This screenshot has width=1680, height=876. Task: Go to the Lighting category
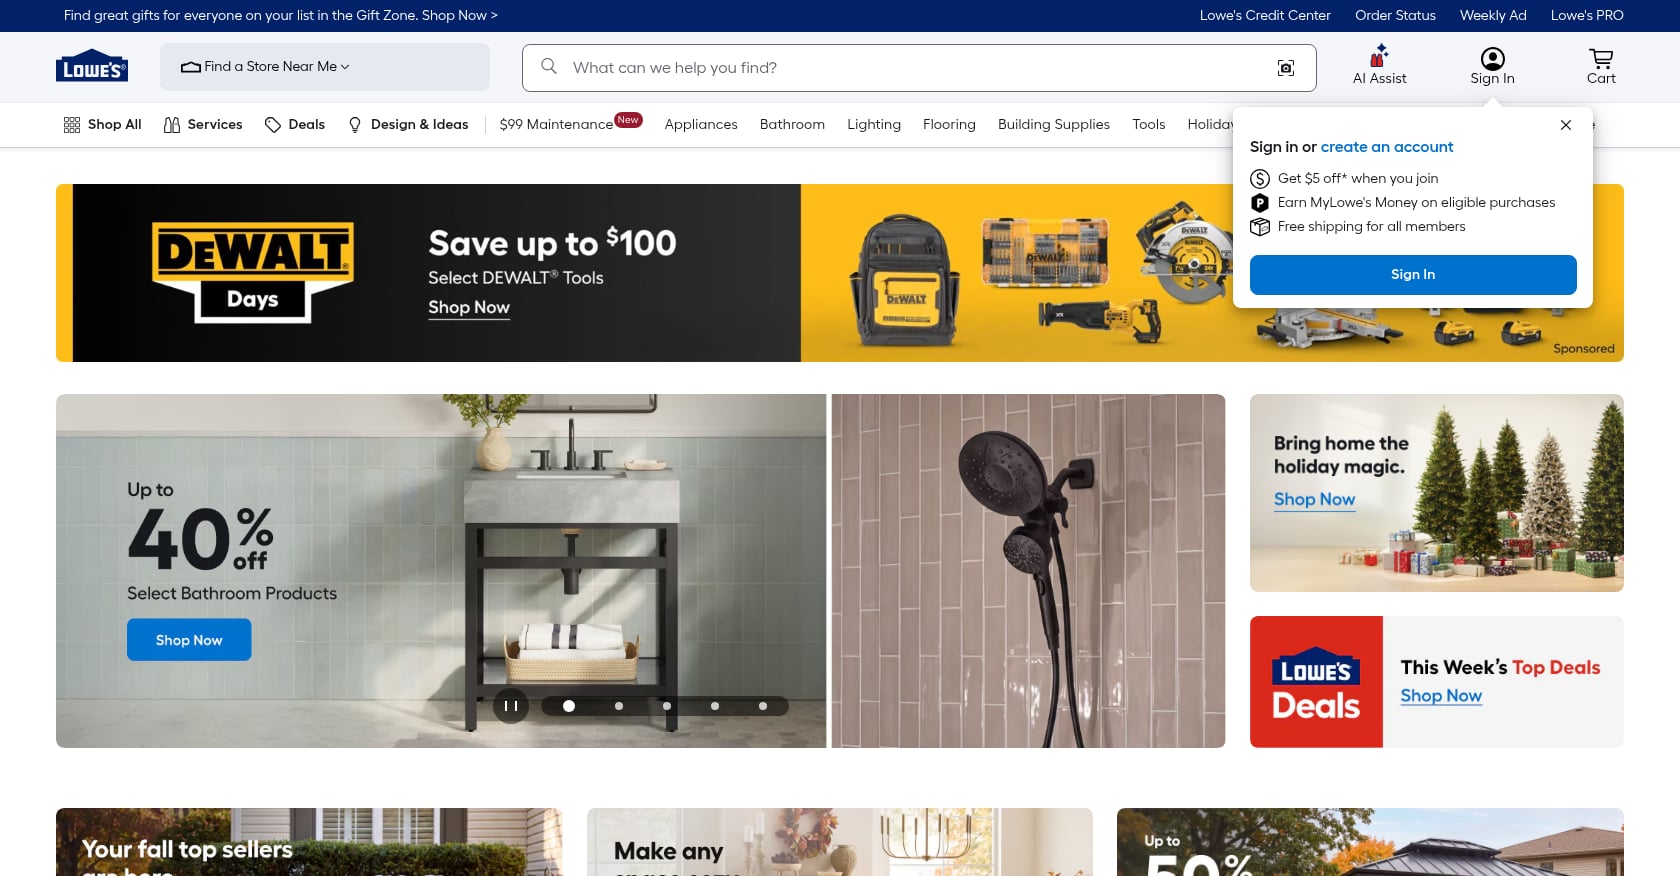tap(874, 125)
